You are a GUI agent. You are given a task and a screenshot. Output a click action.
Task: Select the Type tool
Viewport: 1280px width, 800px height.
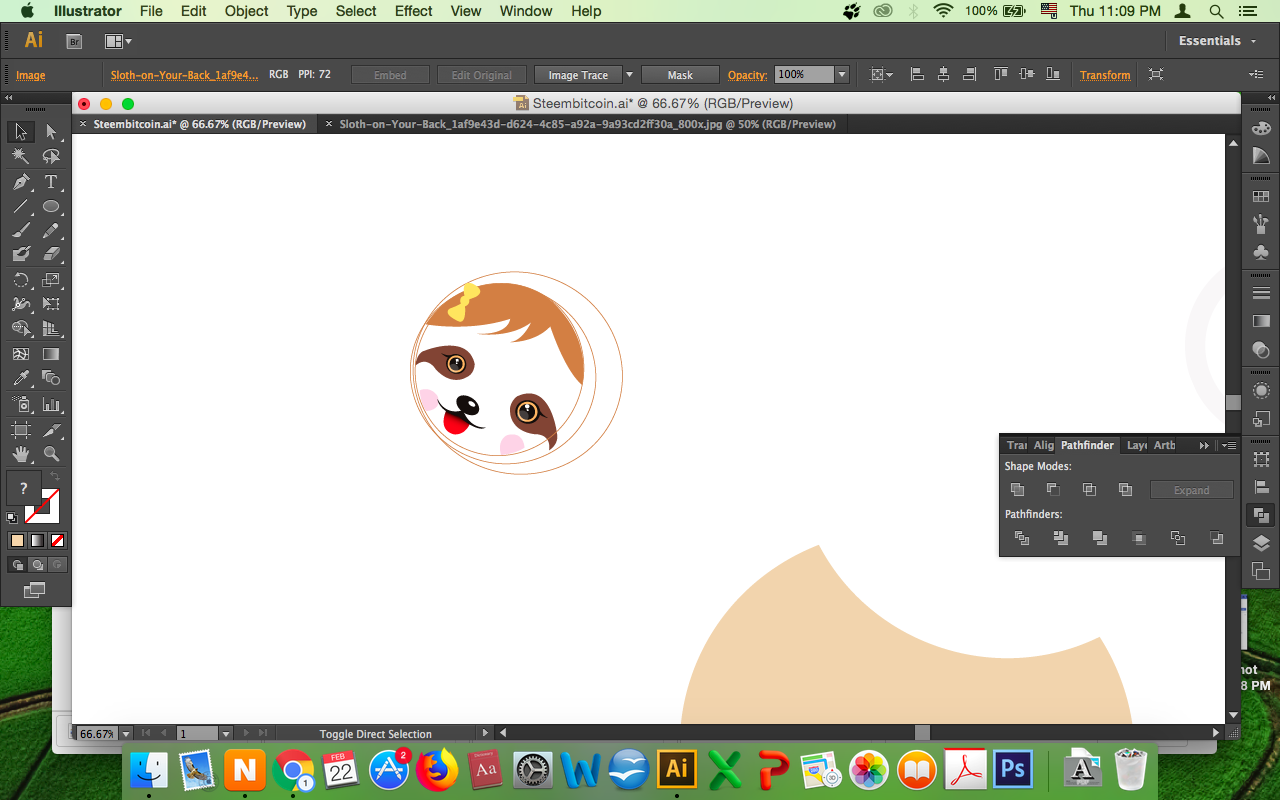click(x=51, y=182)
